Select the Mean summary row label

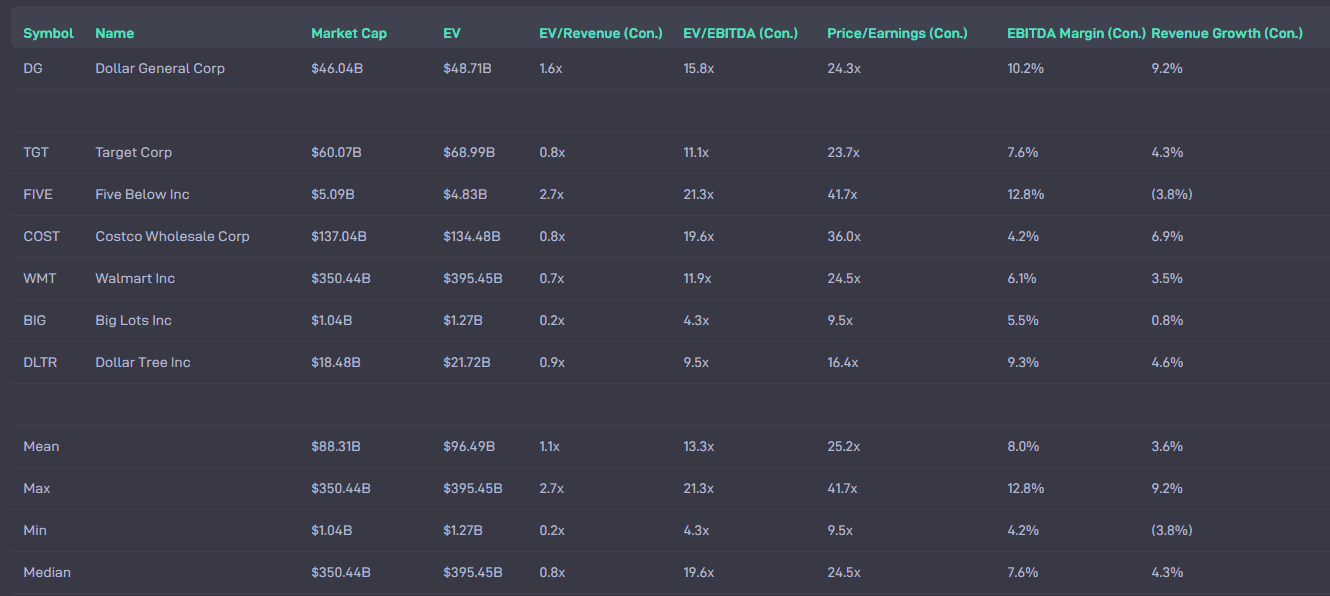pos(41,446)
